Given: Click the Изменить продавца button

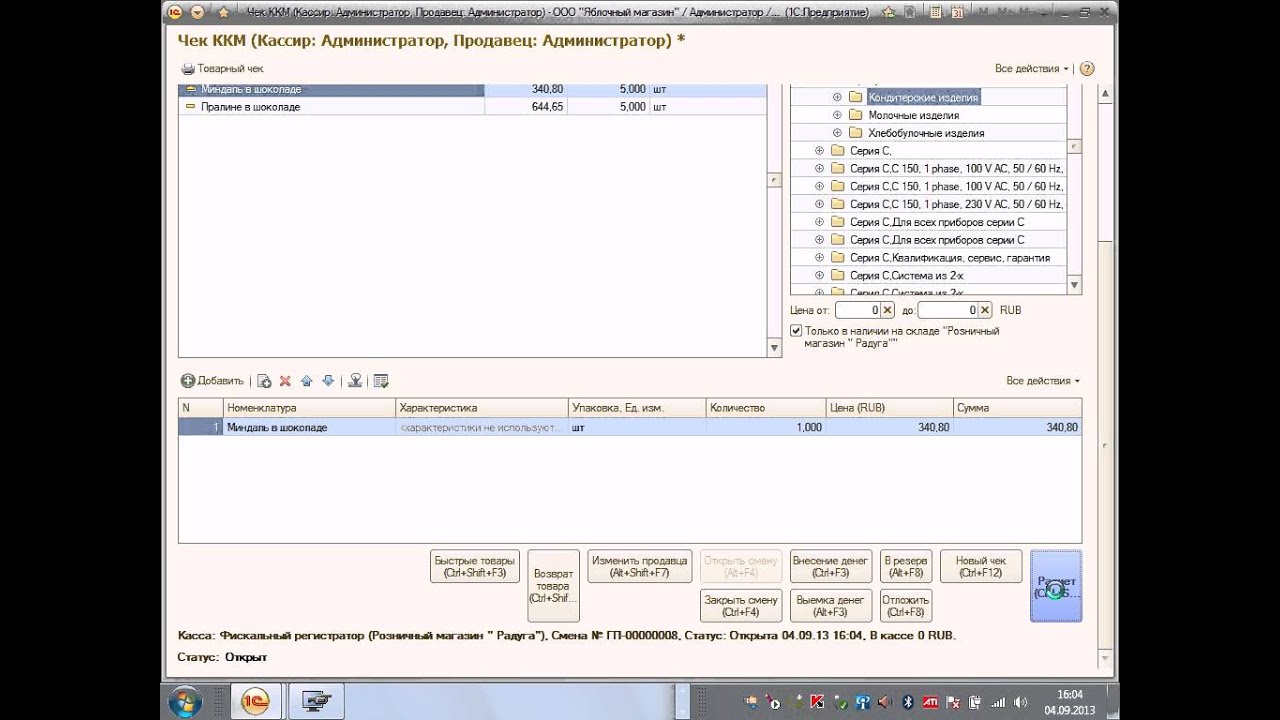Looking at the screenshot, I should click(640, 567).
